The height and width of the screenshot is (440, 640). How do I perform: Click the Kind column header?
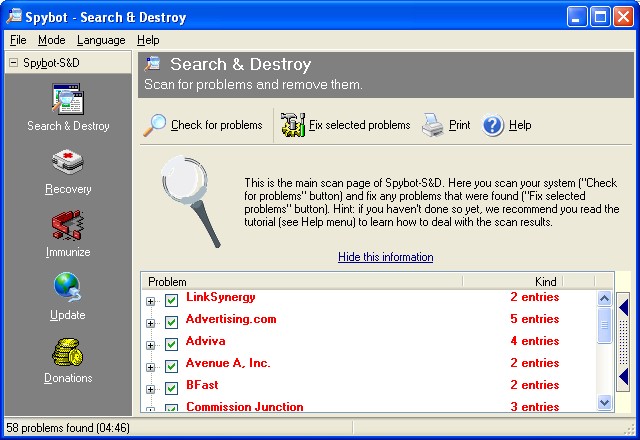(x=513, y=282)
